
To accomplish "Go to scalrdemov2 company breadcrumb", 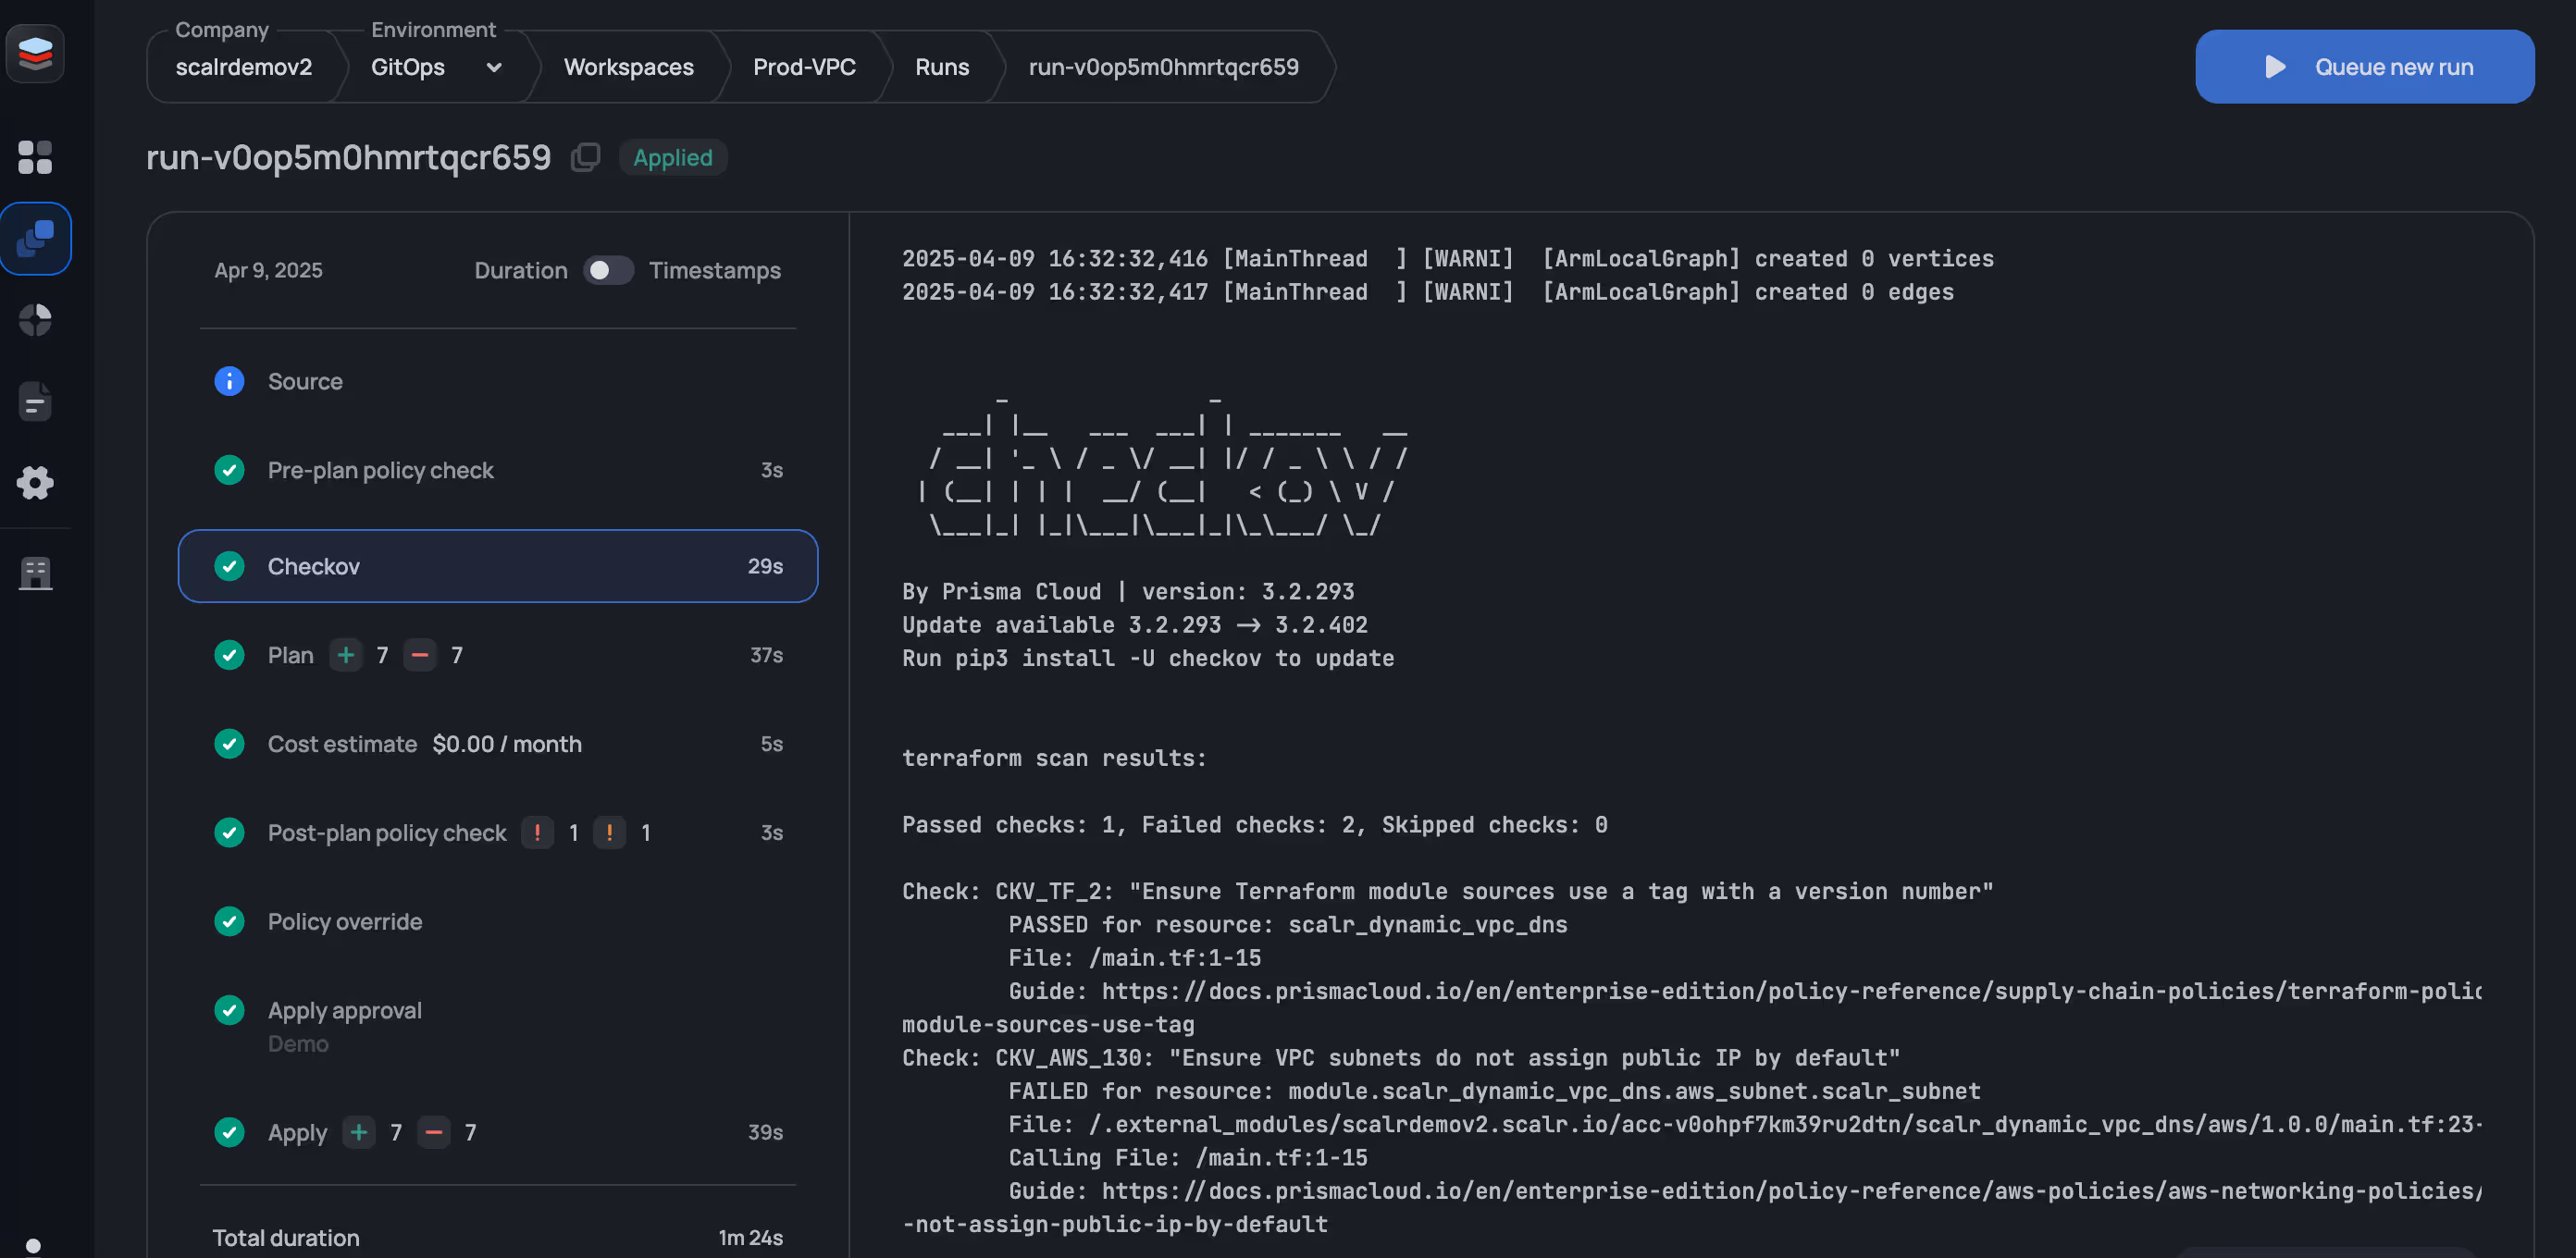I will tap(243, 67).
